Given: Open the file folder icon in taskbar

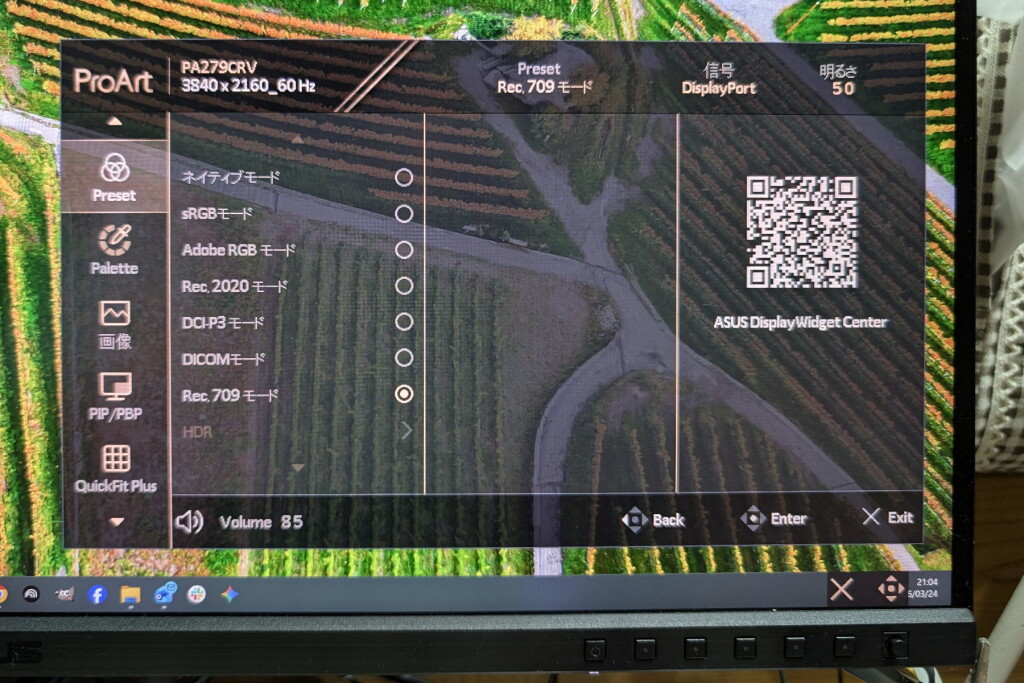Looking at the screenshot, I should click(x=130, y=594).
